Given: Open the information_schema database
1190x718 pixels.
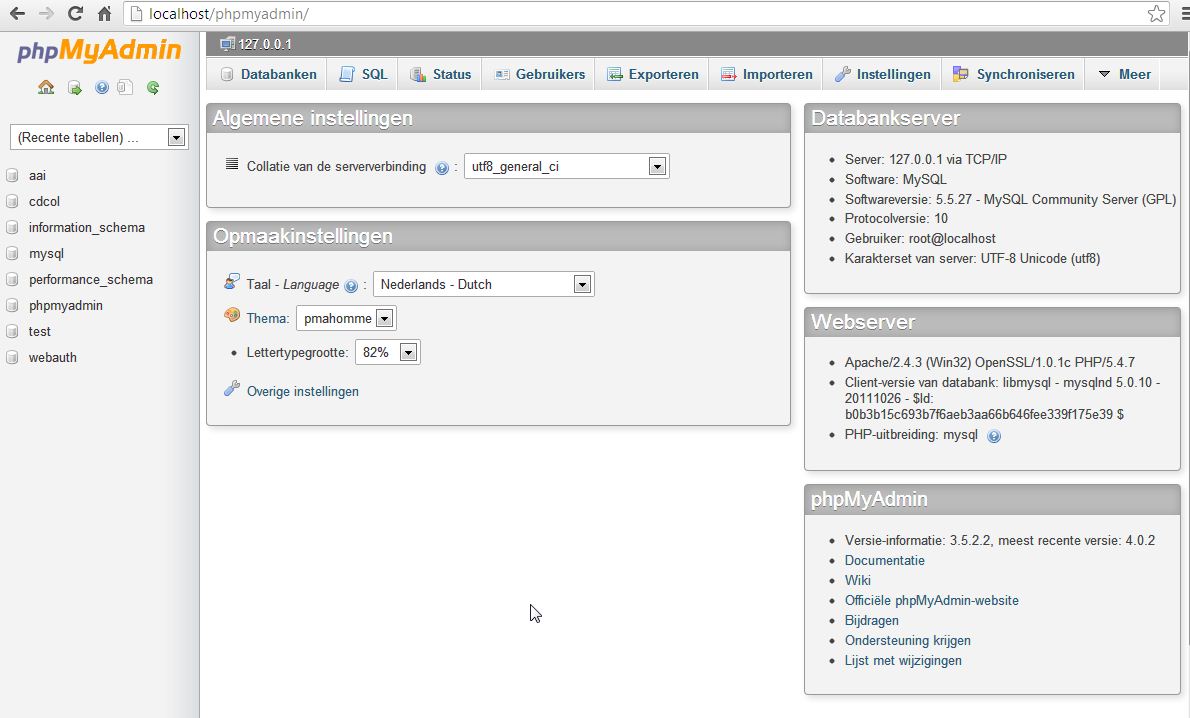Looking at the screenshot, I should pos(87,227).
